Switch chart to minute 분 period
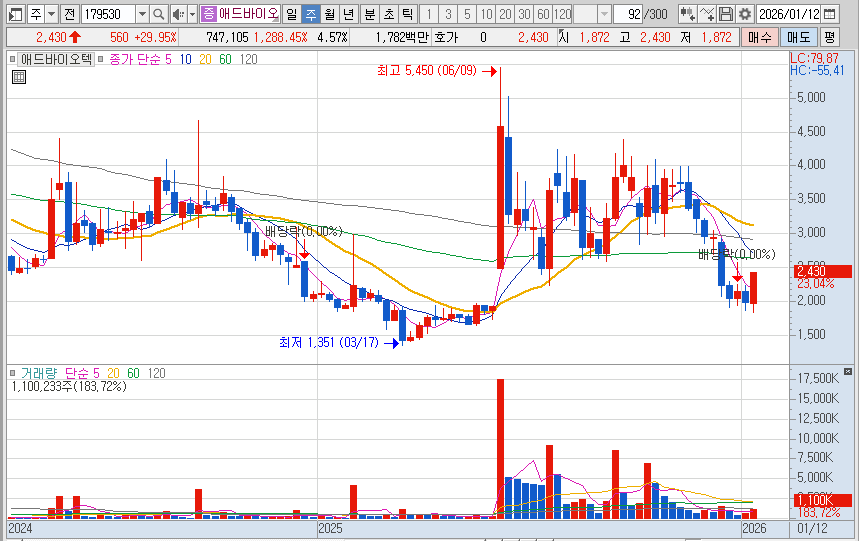Viewport: 859px width, 541px height. tap(370, 14)
